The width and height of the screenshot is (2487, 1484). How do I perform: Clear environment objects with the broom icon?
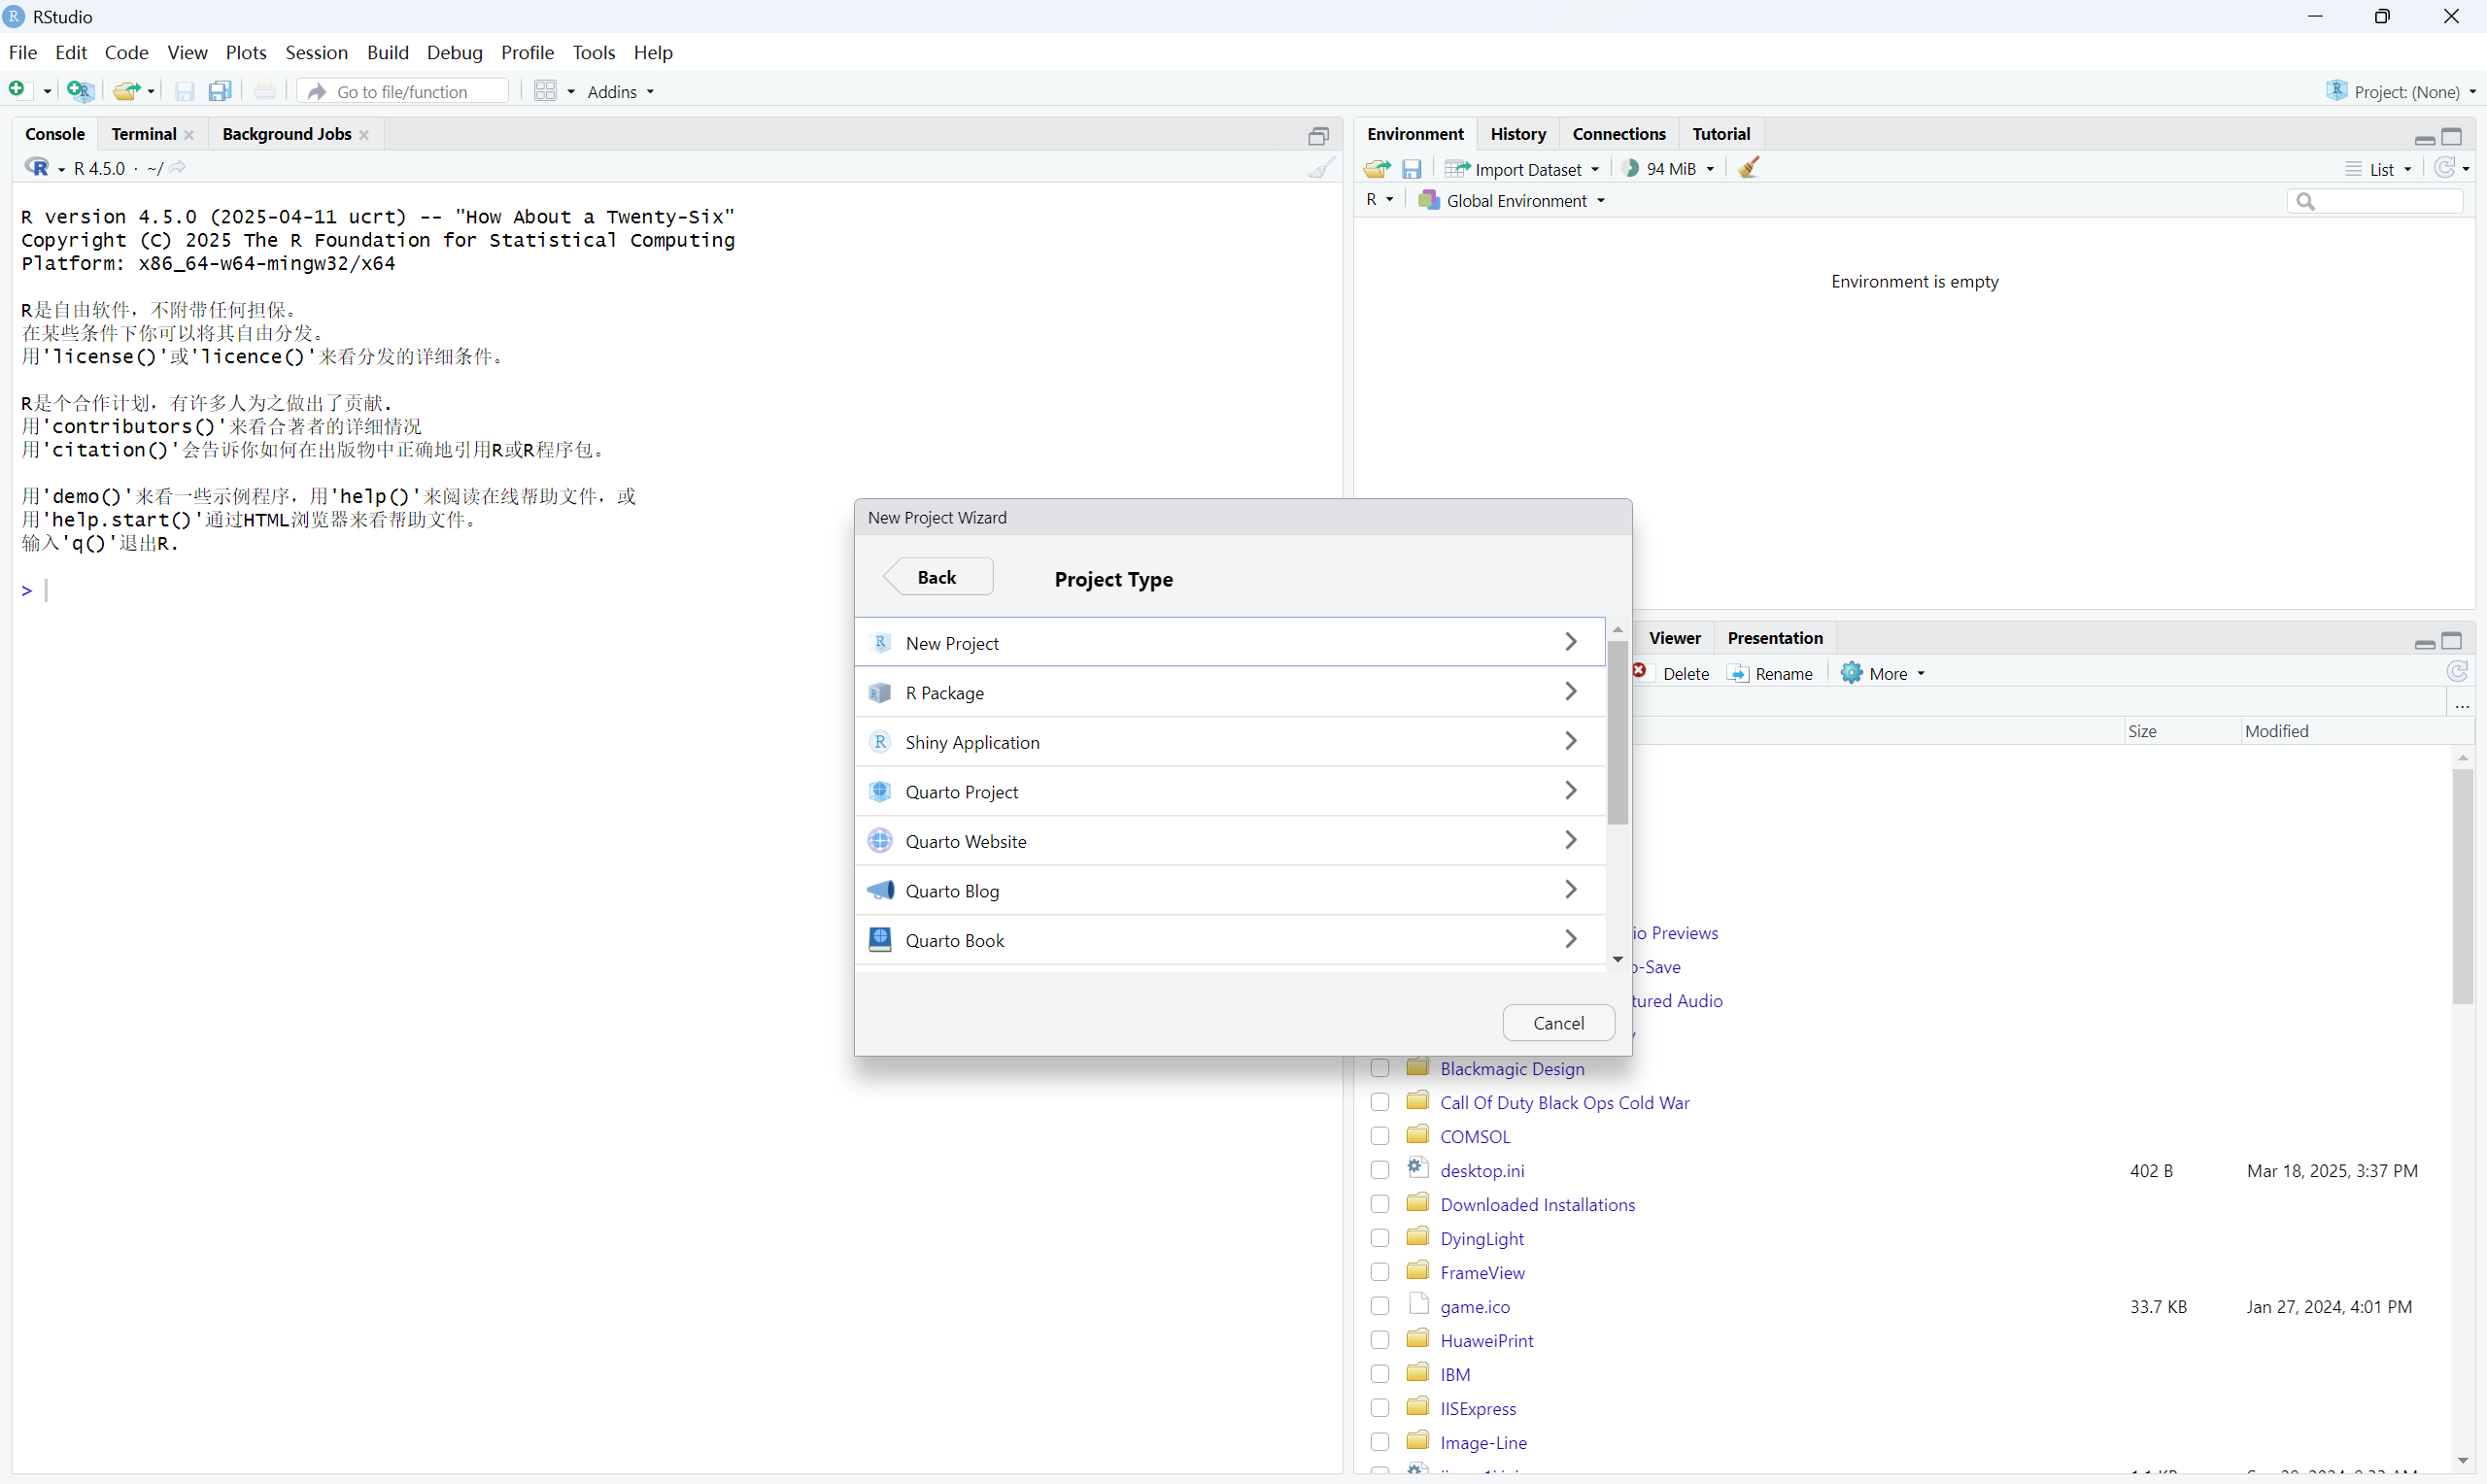(x=1749, y=168)
